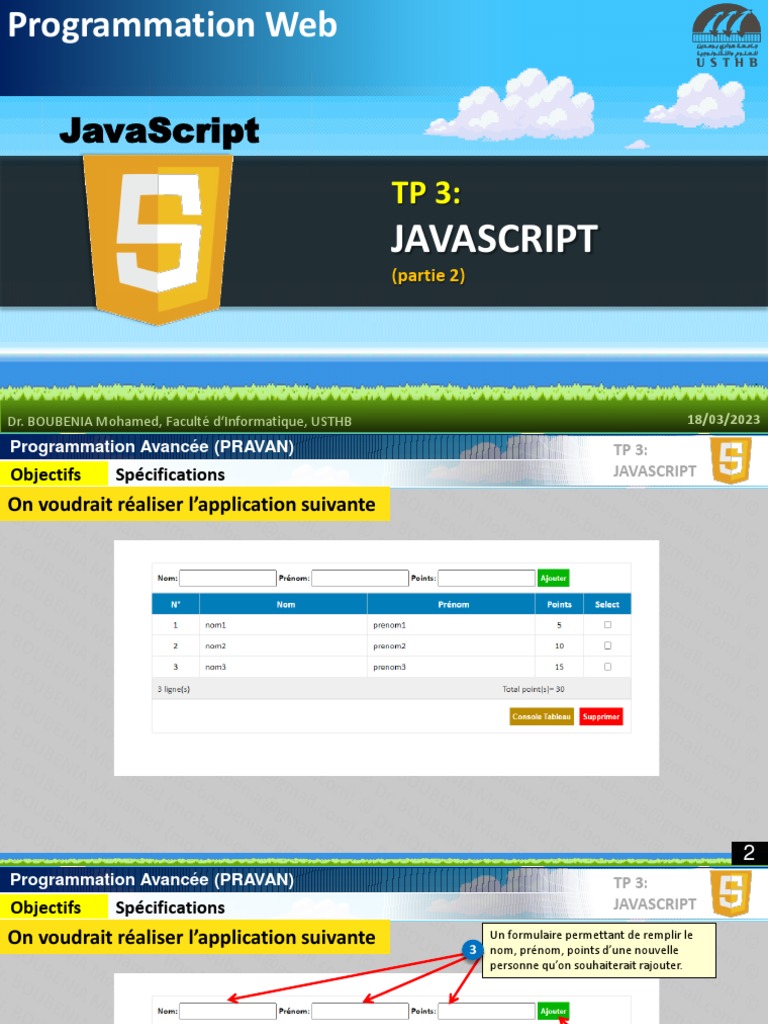This screenshot has height=1024, width=768.
Task: Click the points value 15 in row nom3
Action: tap(559, 667)
